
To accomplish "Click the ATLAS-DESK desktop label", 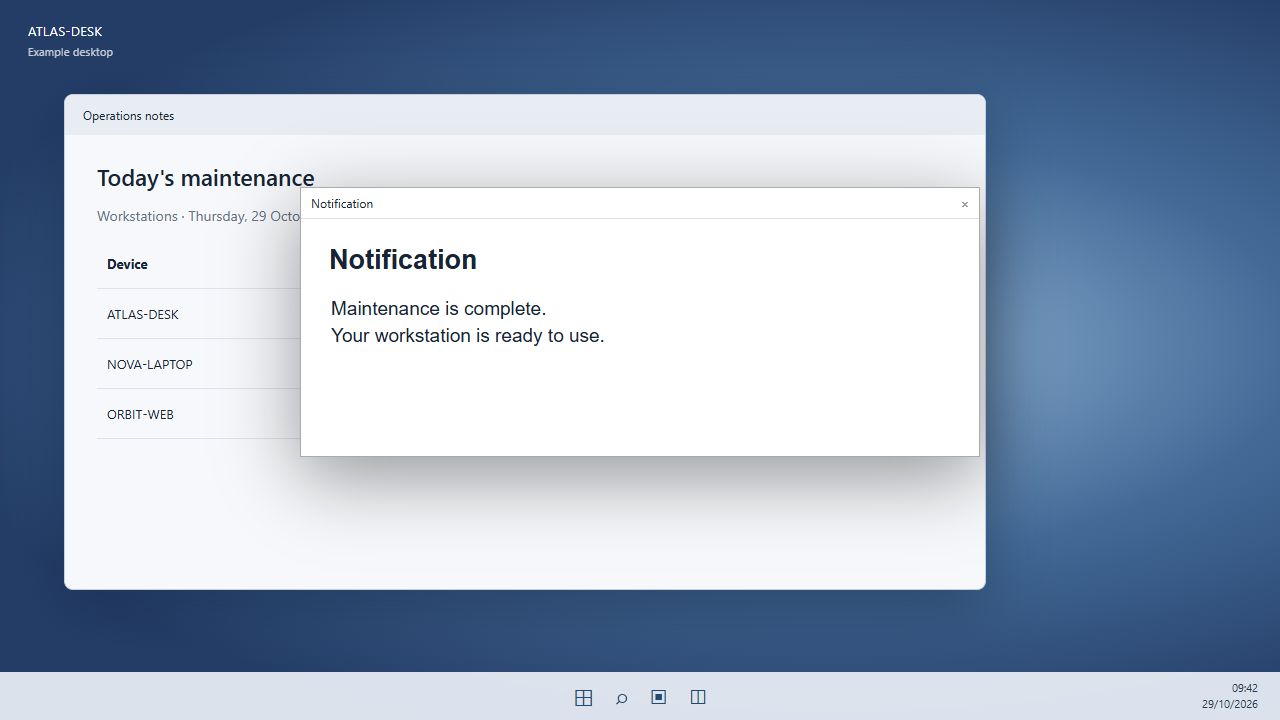I will pyautogui.click(x=65, y=32).
